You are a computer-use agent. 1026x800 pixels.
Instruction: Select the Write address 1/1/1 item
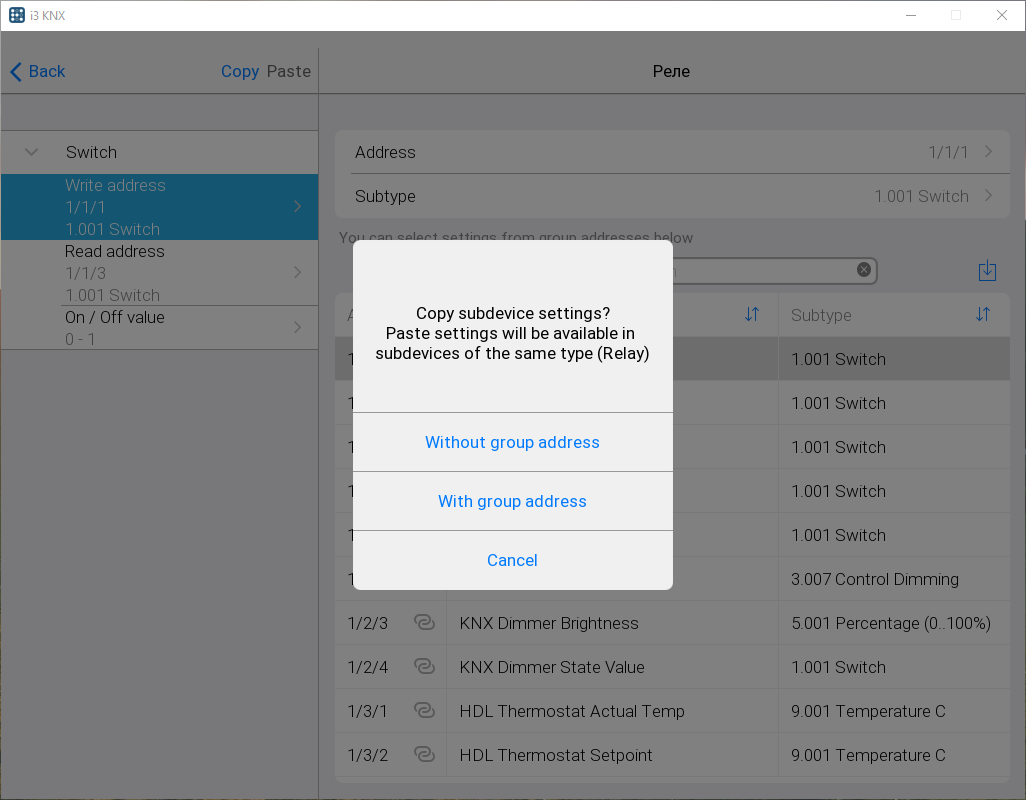[x=160, y=207]
